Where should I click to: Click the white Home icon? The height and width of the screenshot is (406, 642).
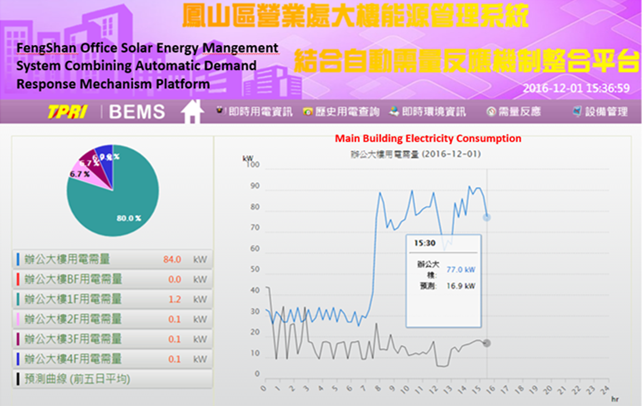tap(191, 111)
